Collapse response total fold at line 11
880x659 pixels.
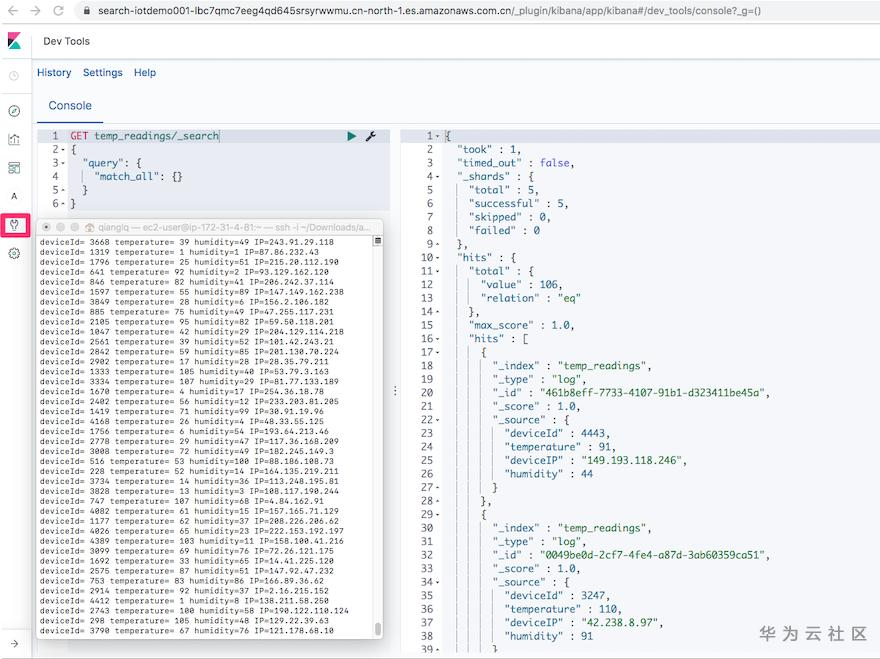pos(437,271)
